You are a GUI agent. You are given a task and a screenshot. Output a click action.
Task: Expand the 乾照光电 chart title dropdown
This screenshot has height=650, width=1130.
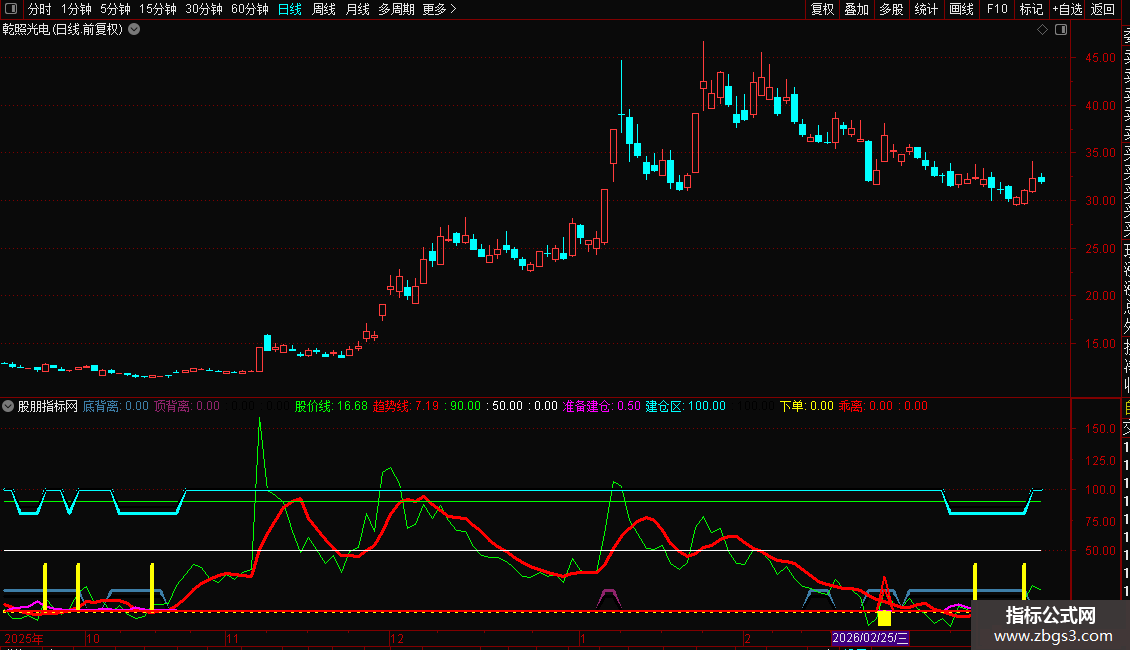coord(134,30)
